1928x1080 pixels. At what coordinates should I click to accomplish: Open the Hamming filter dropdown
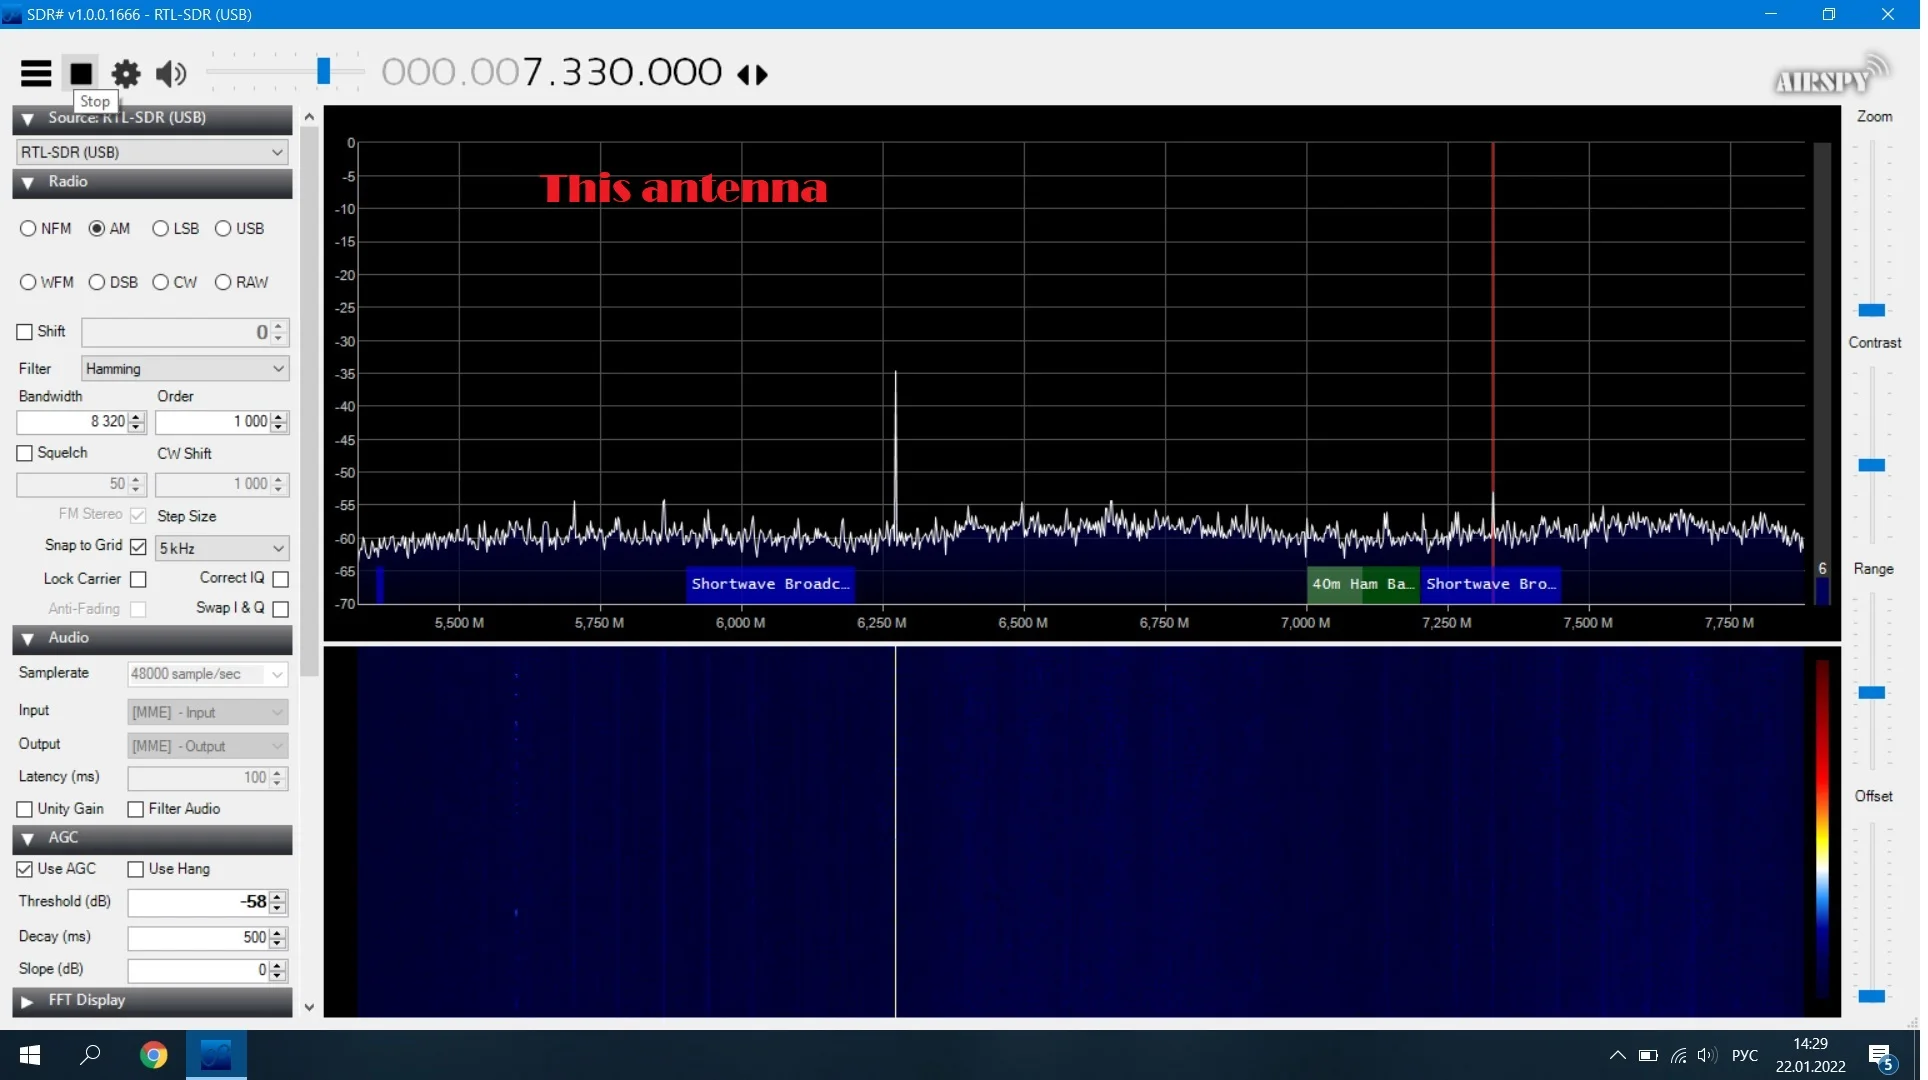point(186,369)
